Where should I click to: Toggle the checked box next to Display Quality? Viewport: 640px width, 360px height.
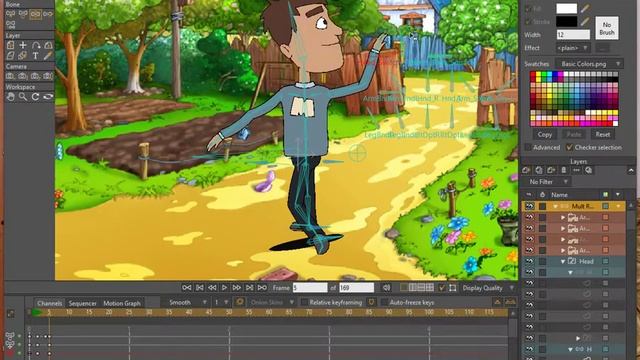point(441,288)
